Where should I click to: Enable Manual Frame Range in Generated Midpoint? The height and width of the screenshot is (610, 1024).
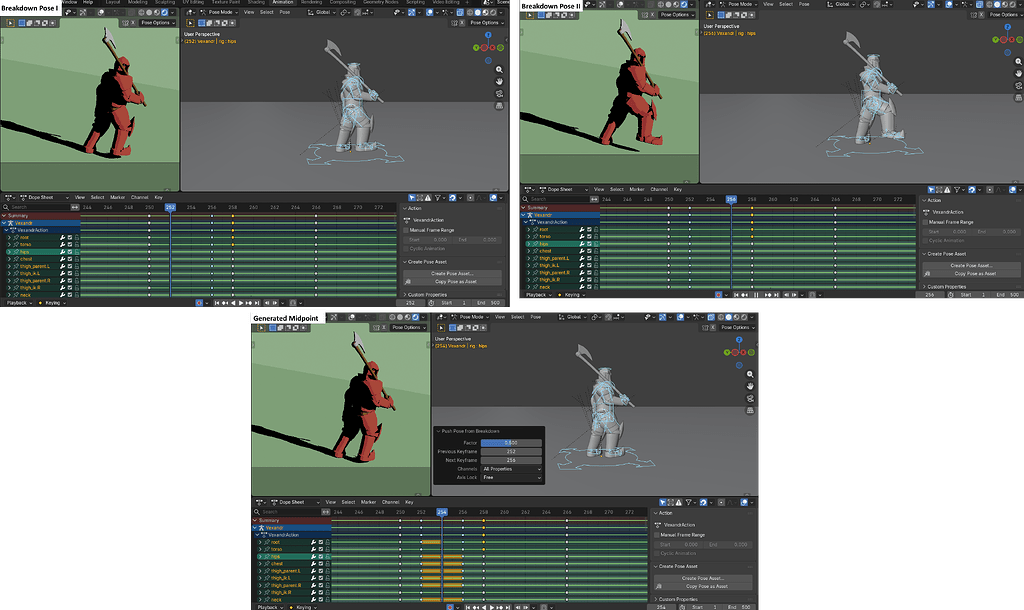tap(656, 535)
